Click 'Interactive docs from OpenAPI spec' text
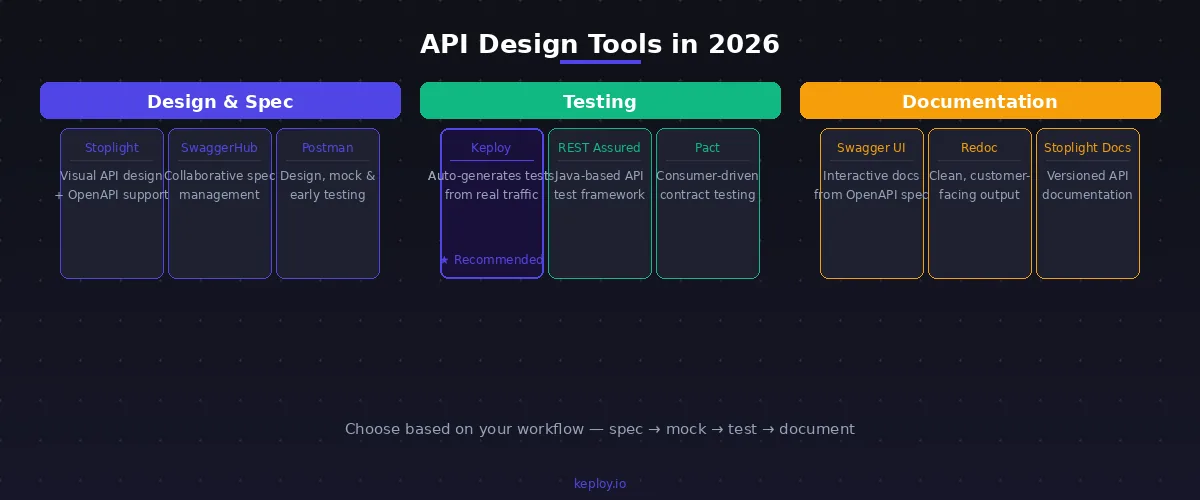This screenshot has width=1200, height=500. click(872, 185)
